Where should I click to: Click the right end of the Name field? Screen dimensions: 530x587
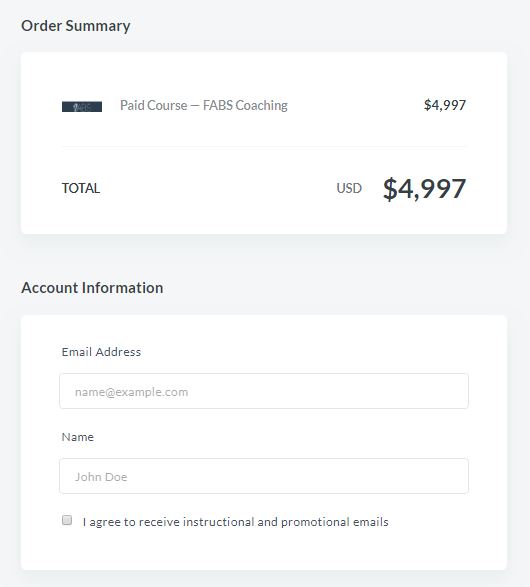click(457, 476)
